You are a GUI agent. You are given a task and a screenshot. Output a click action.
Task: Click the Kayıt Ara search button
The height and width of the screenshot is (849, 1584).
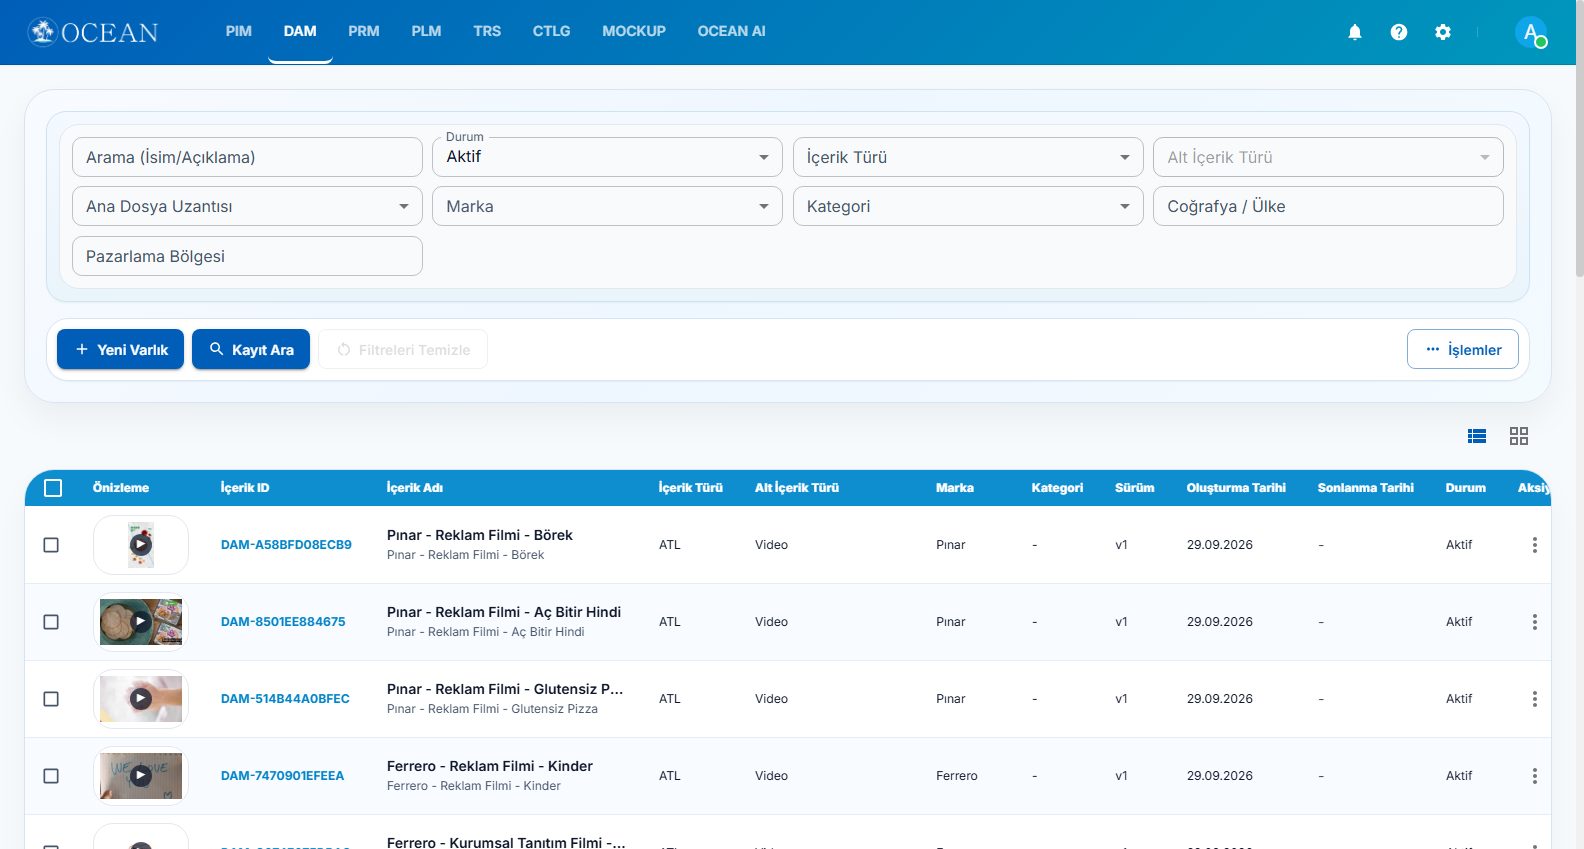(251, 350)
